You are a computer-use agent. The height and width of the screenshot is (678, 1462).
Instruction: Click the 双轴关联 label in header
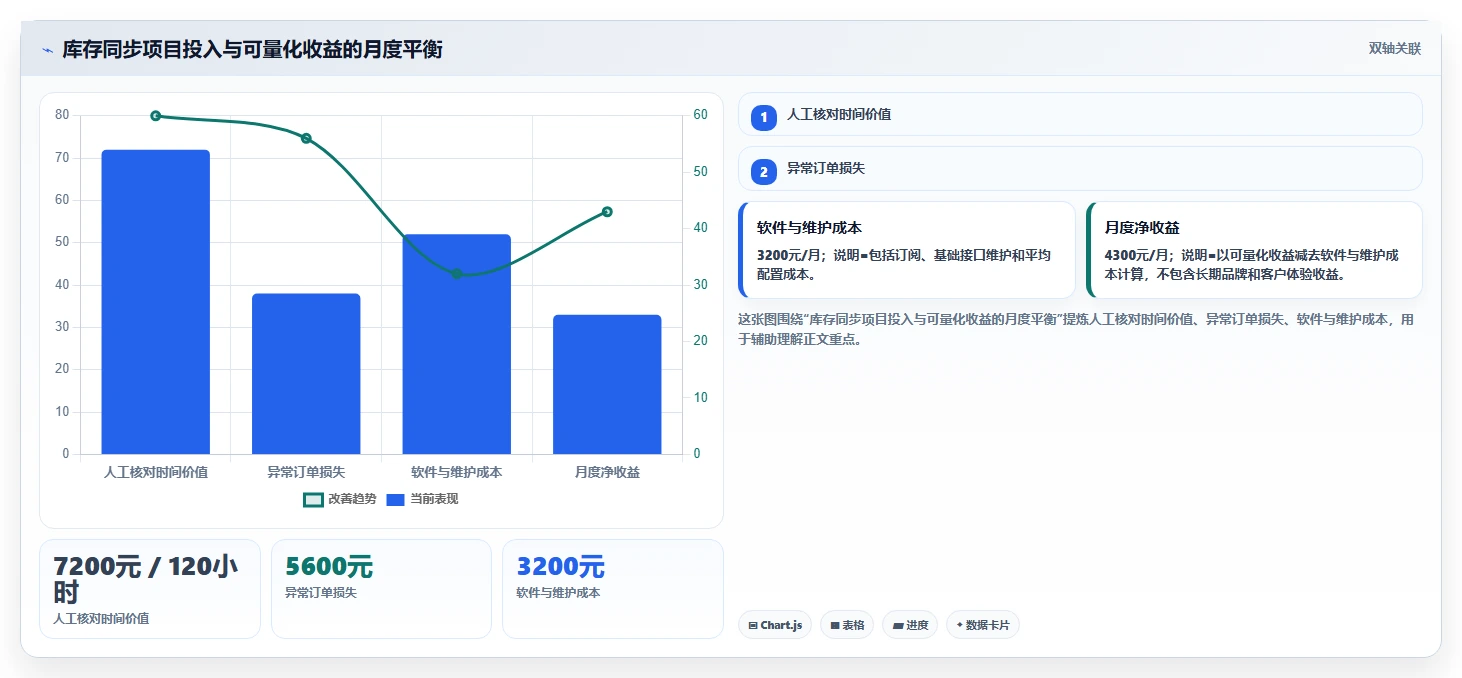1394,49
